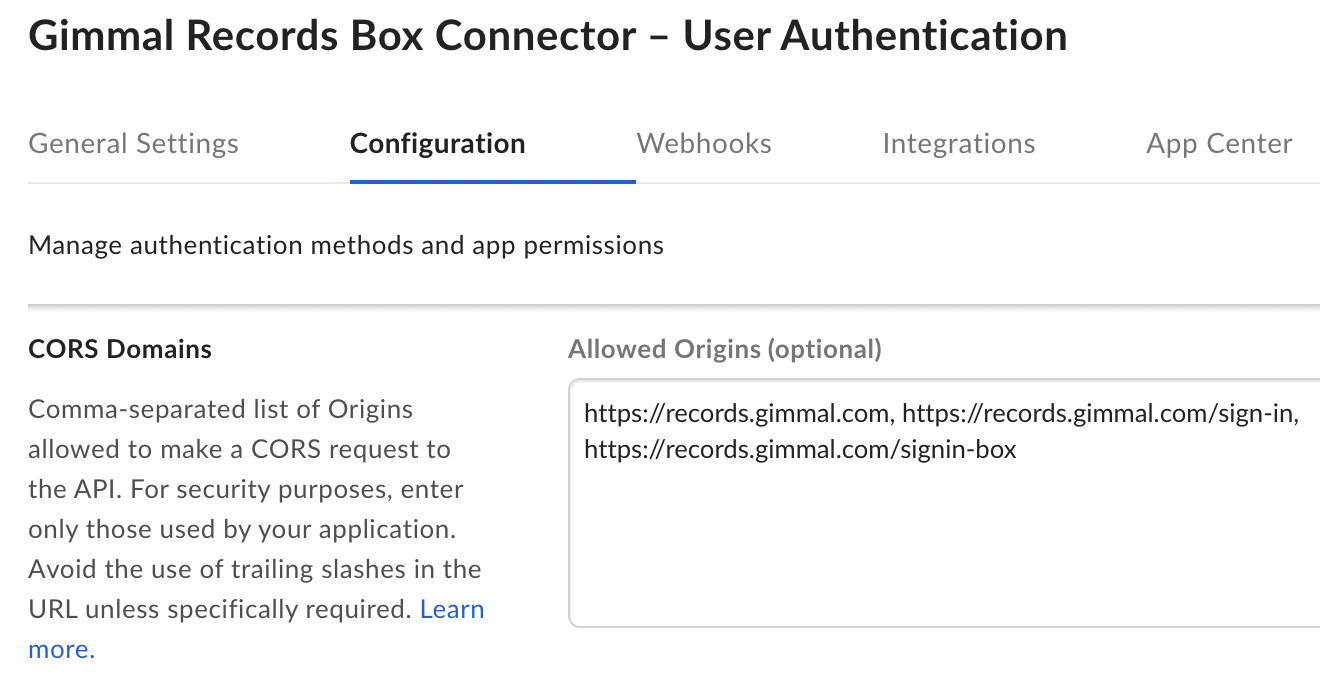The width and height of the screenshot is (1320, 686).
Task: Click the Learn more link
Action: pyautogui.click(x=452, y=609)
